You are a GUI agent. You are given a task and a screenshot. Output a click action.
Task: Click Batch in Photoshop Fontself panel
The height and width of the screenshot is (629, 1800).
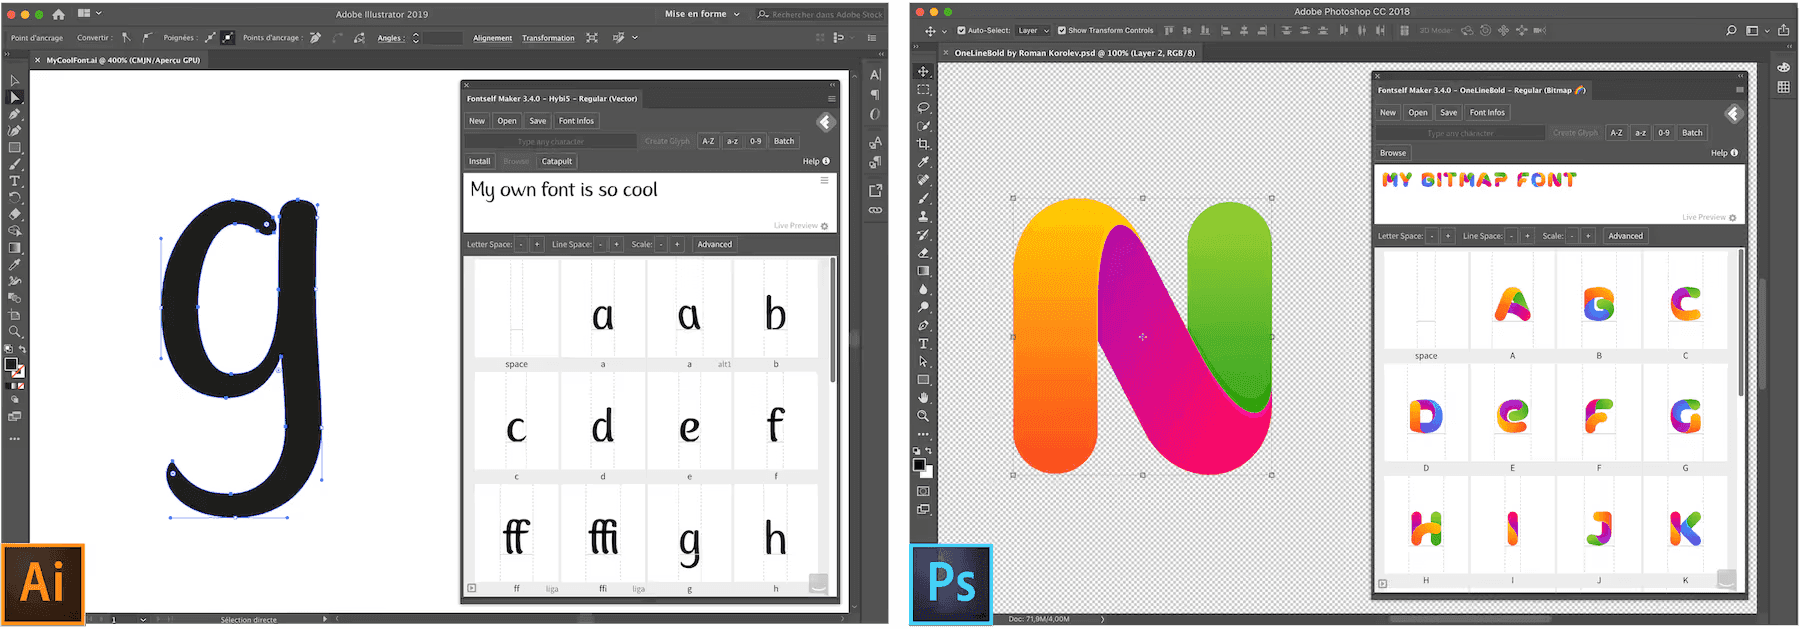(x=1692, y=133)
